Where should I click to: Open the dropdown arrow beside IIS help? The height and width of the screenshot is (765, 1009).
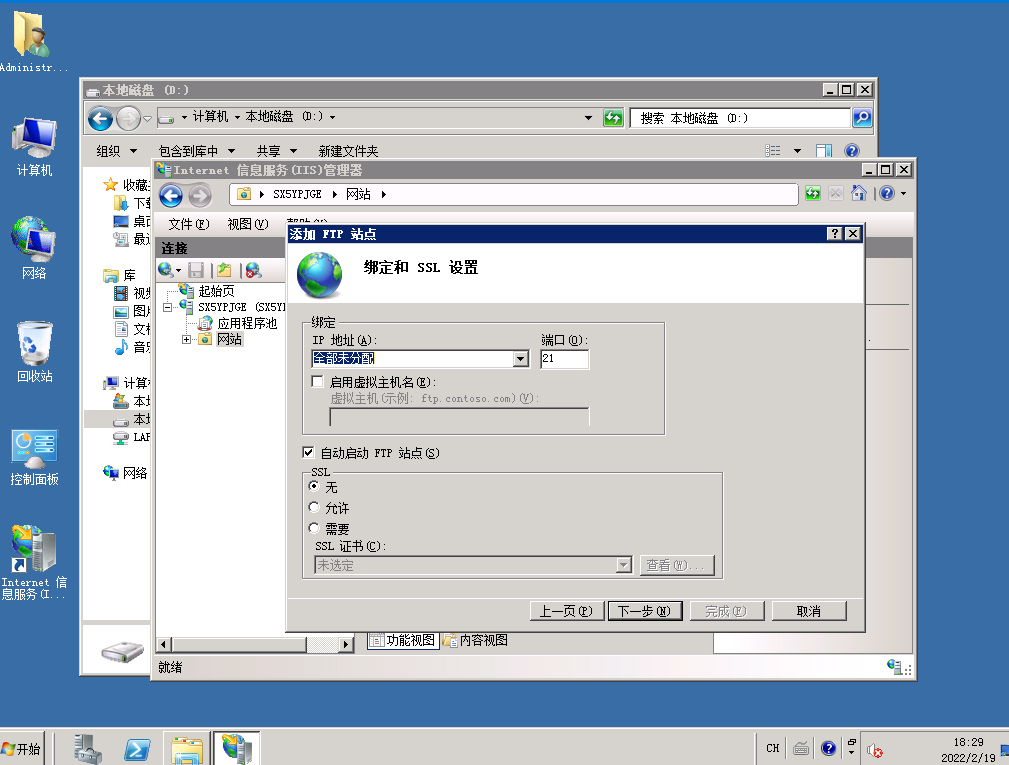903,193
